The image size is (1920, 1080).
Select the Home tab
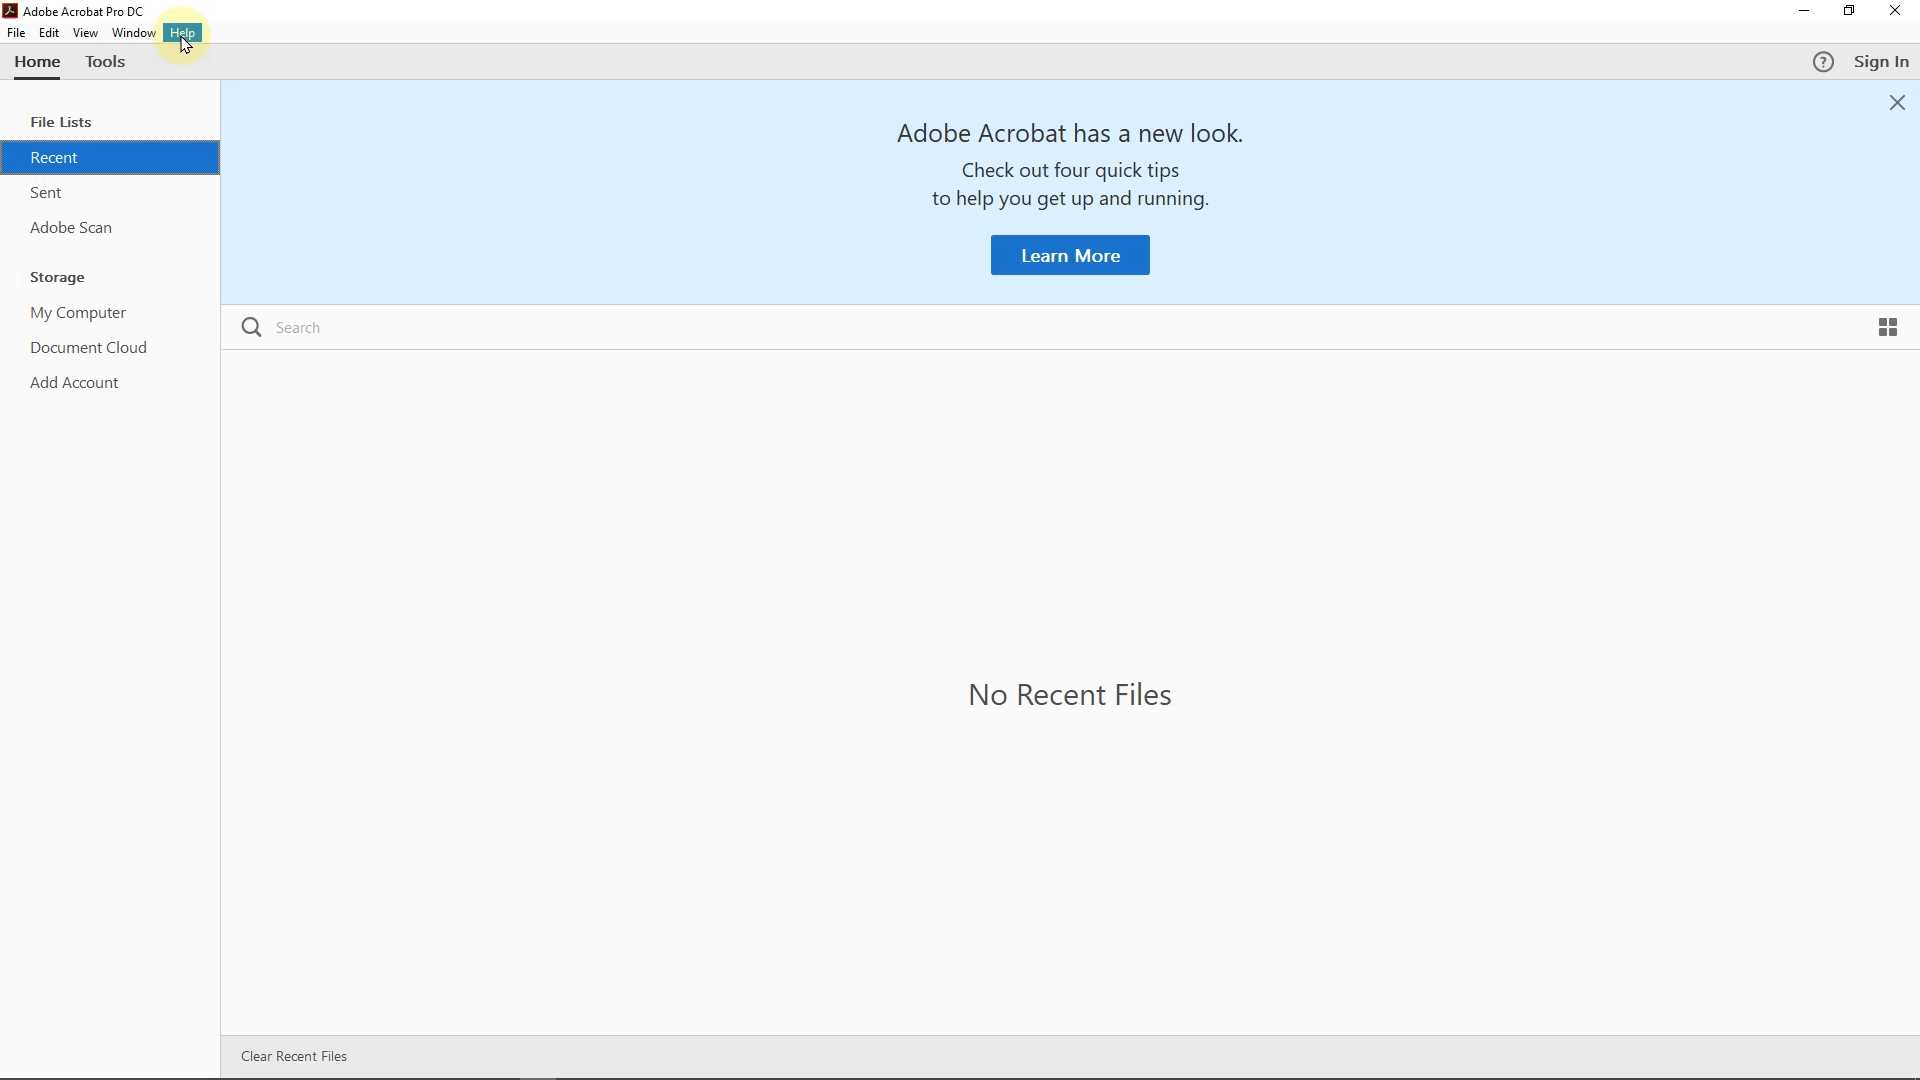pyautogui.click(x=38, y=63)
